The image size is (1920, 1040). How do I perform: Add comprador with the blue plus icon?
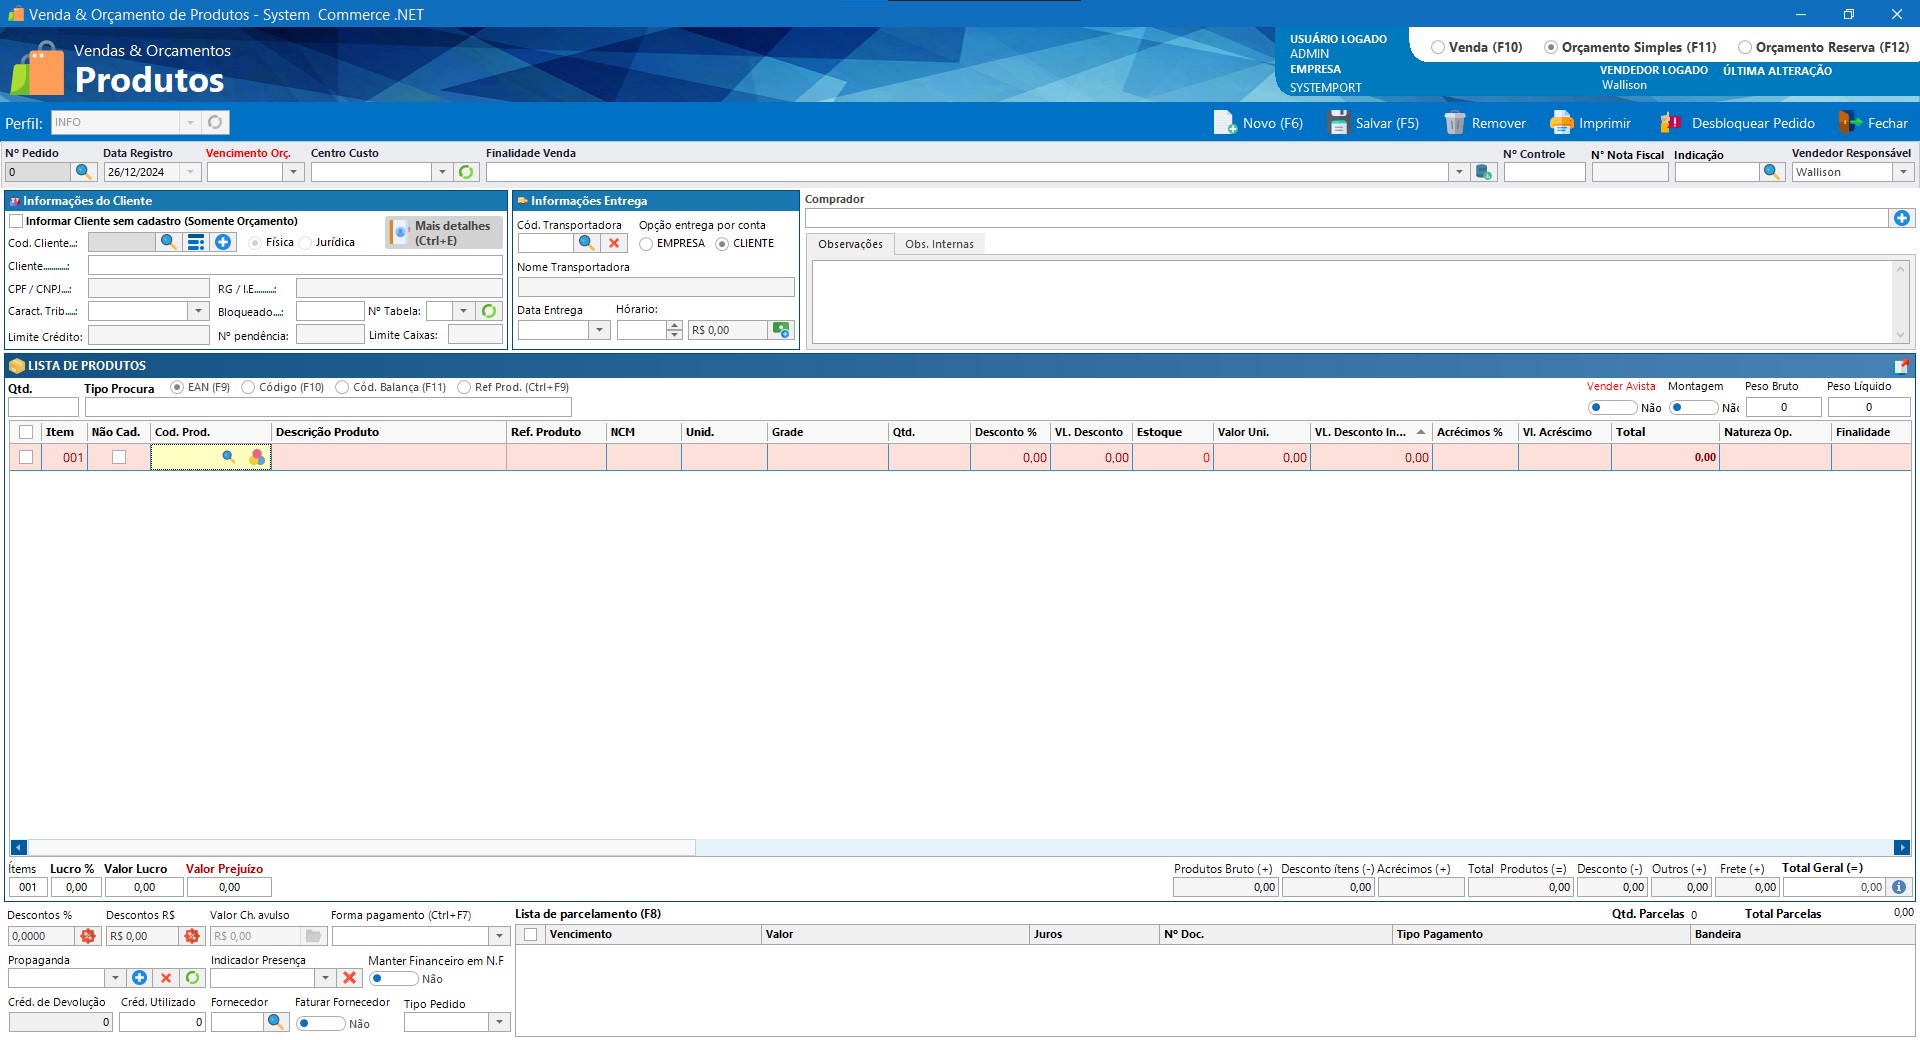click(x=1901, y=218)
